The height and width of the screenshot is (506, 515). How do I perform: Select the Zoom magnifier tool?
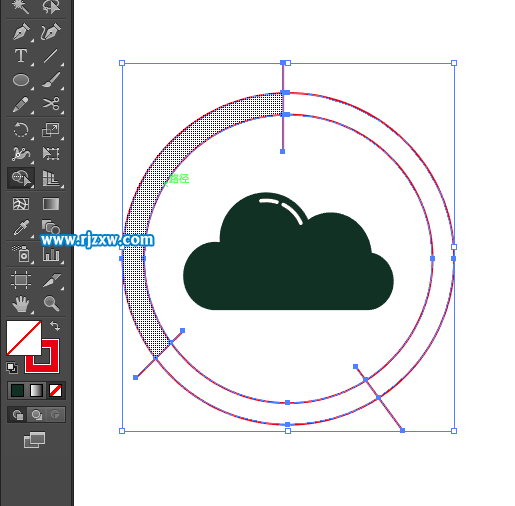[51, 304]
